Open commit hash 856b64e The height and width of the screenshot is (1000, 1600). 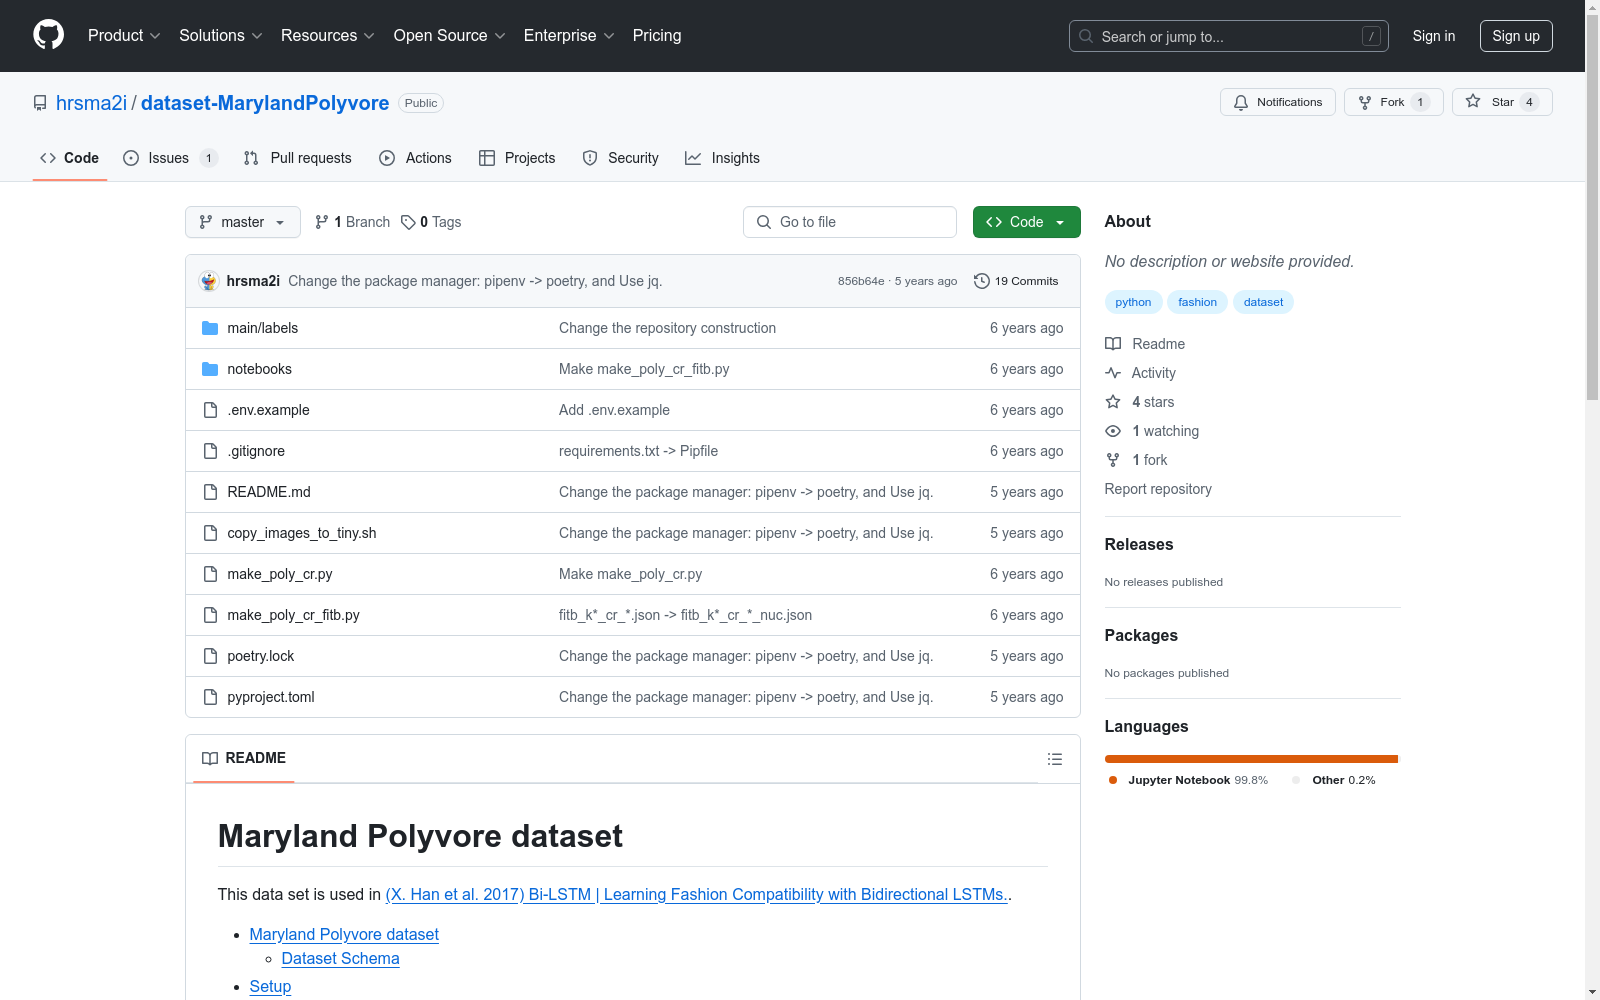pos(861,281)
